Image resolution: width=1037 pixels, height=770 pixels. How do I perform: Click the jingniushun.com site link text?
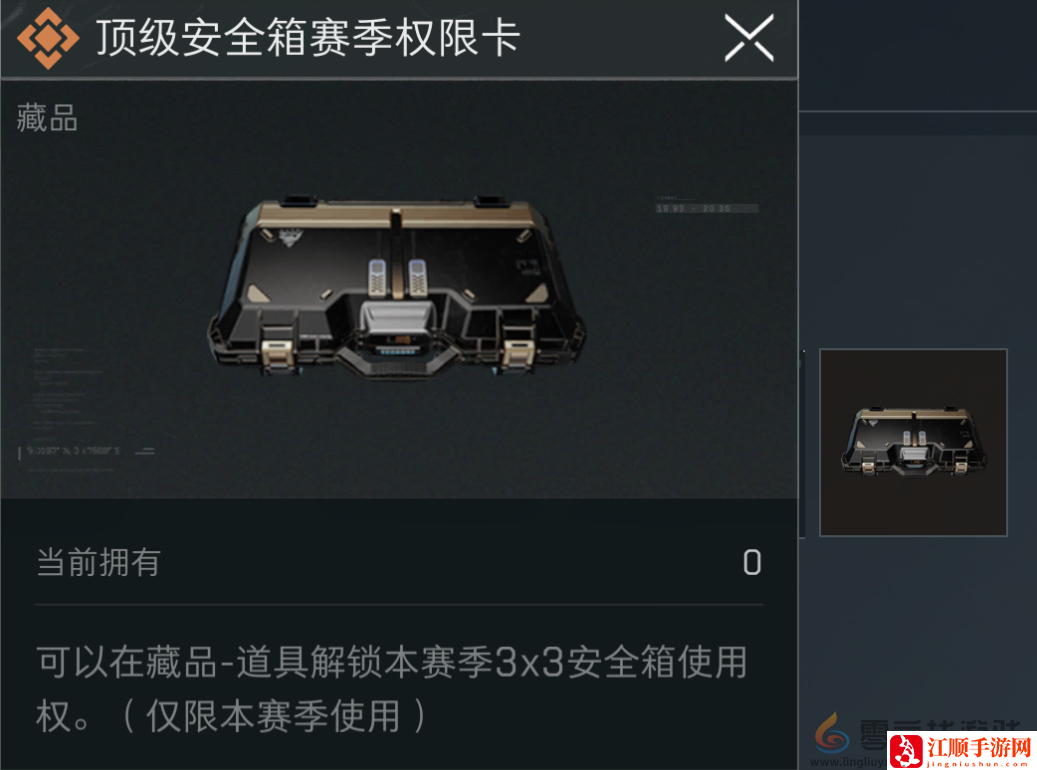977,763
